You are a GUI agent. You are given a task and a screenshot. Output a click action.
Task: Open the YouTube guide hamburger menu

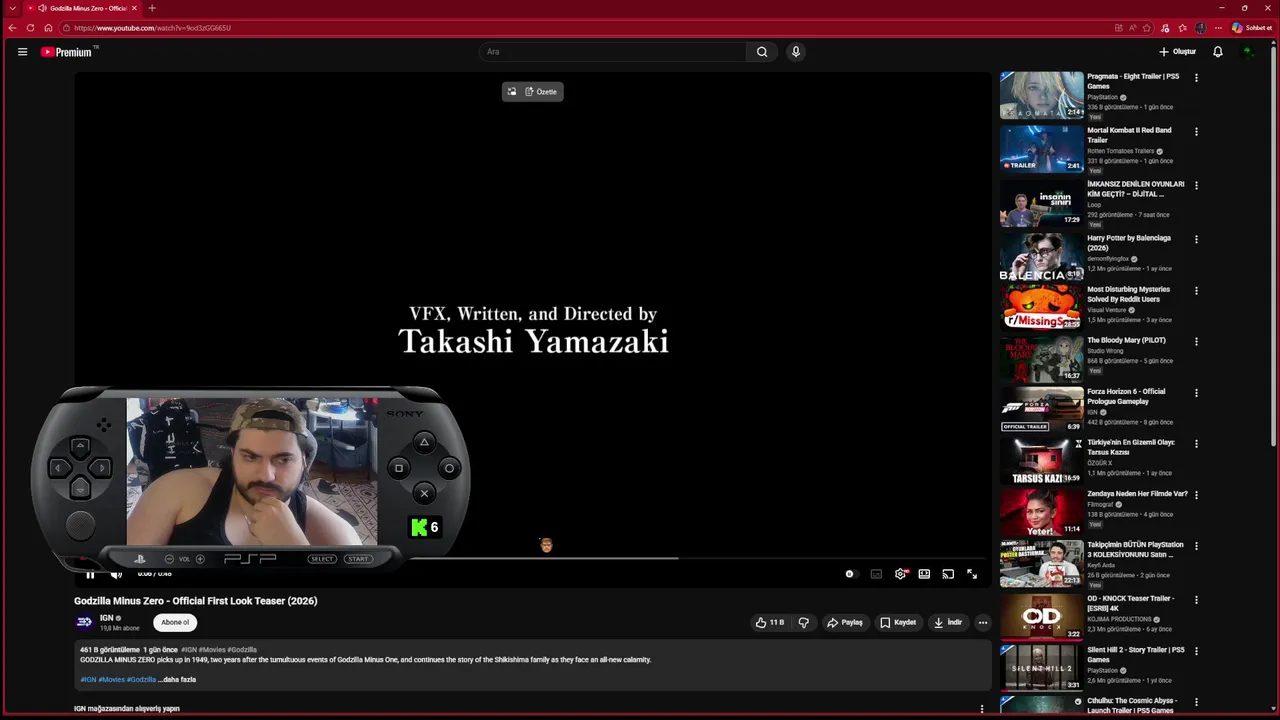22,52
